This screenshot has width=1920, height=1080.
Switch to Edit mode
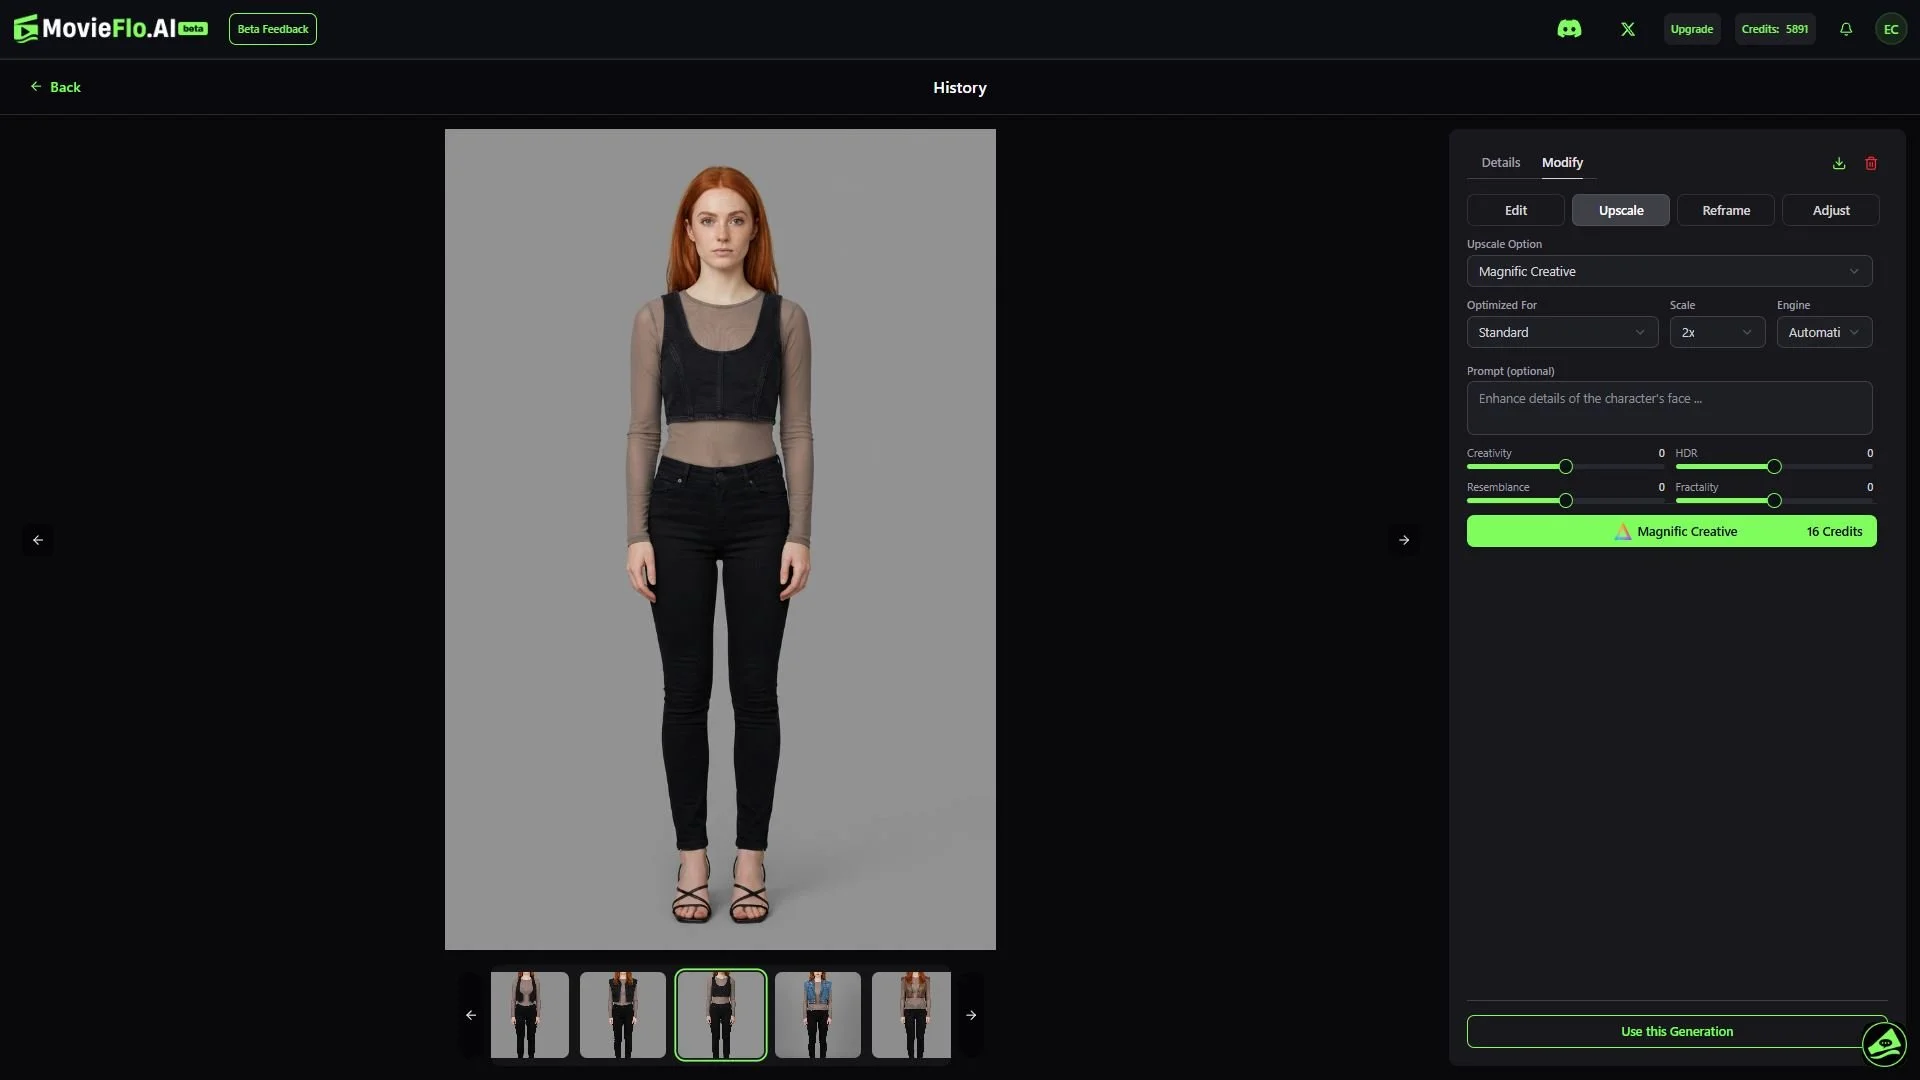tap(1516, 210)
